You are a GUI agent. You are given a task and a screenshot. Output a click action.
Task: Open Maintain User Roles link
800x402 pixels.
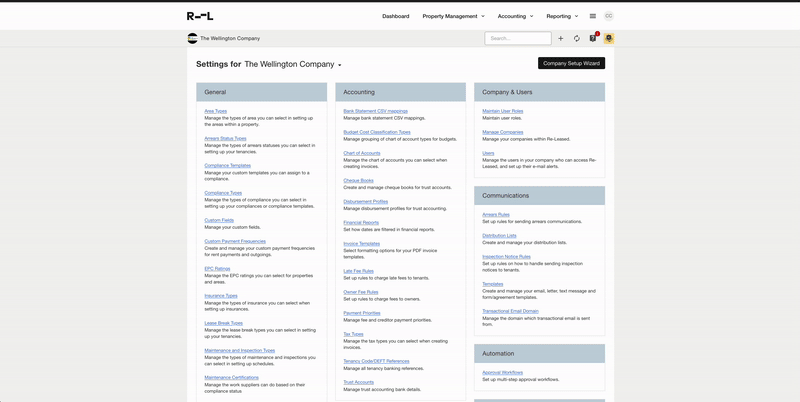502,111
